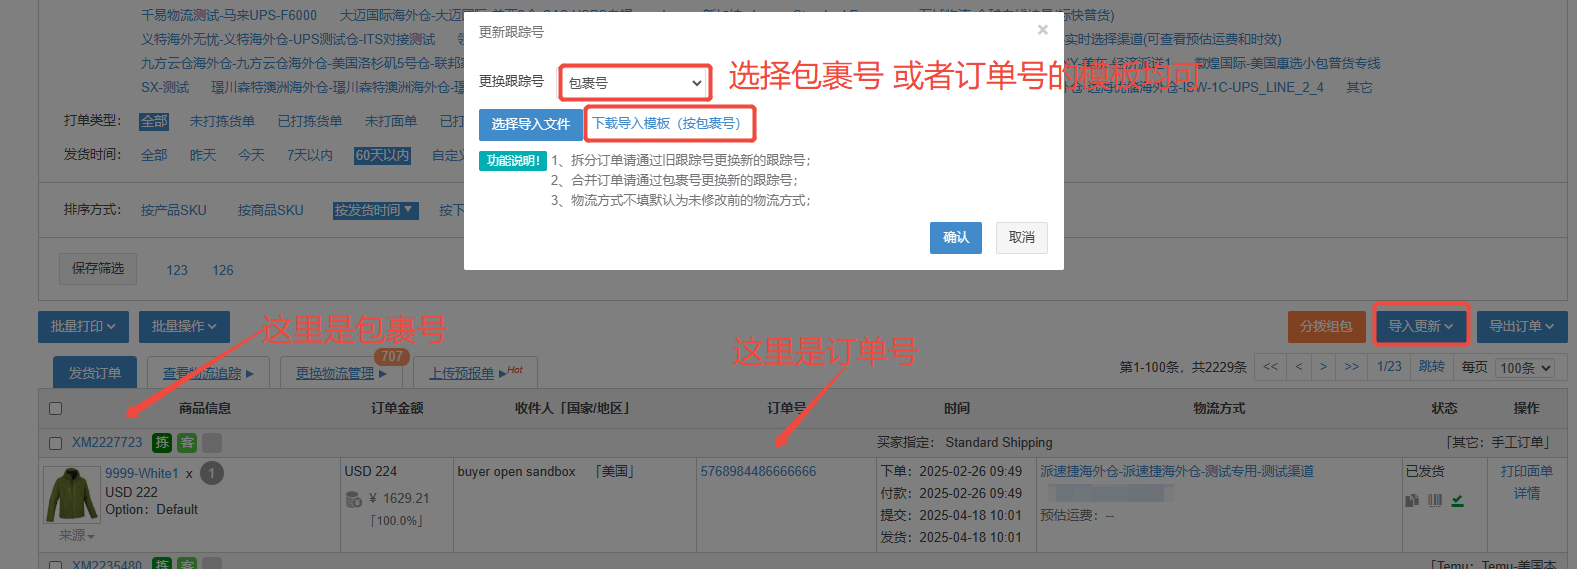Filter shipping time to 7天以内

[x=309, y=155]
